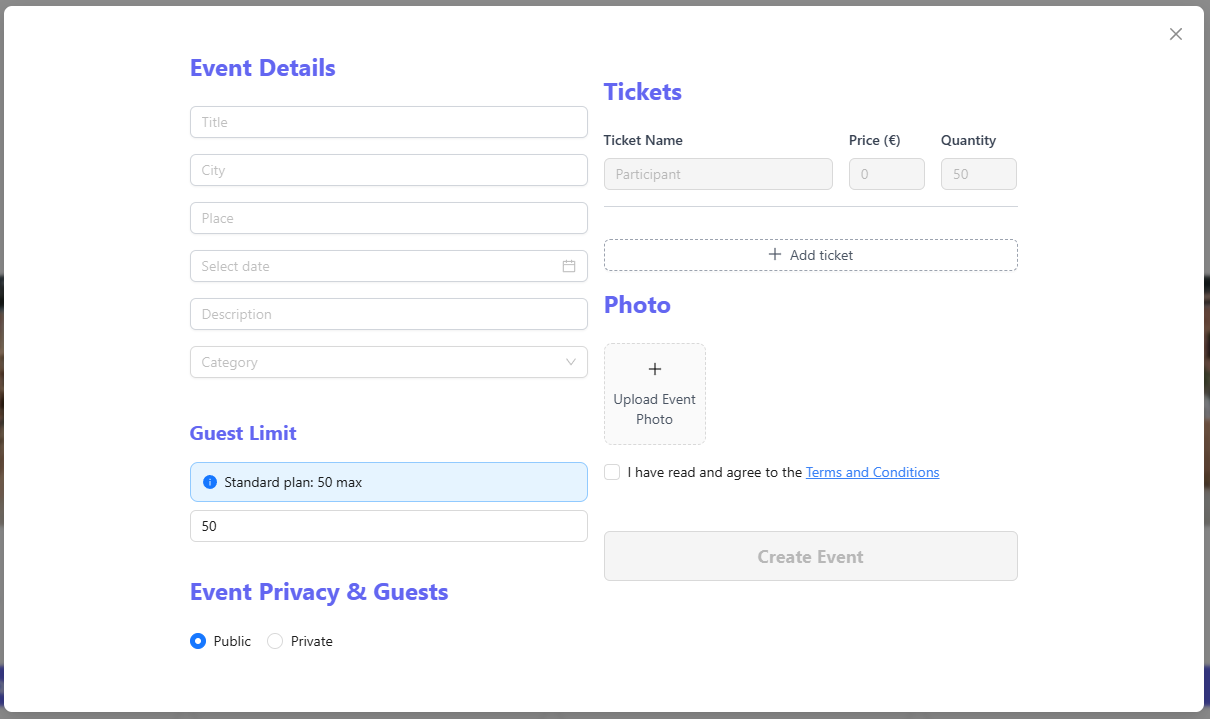Close the event creation dialog
The height and width of the screenshot is (719, 1210).
[1176, 34]
